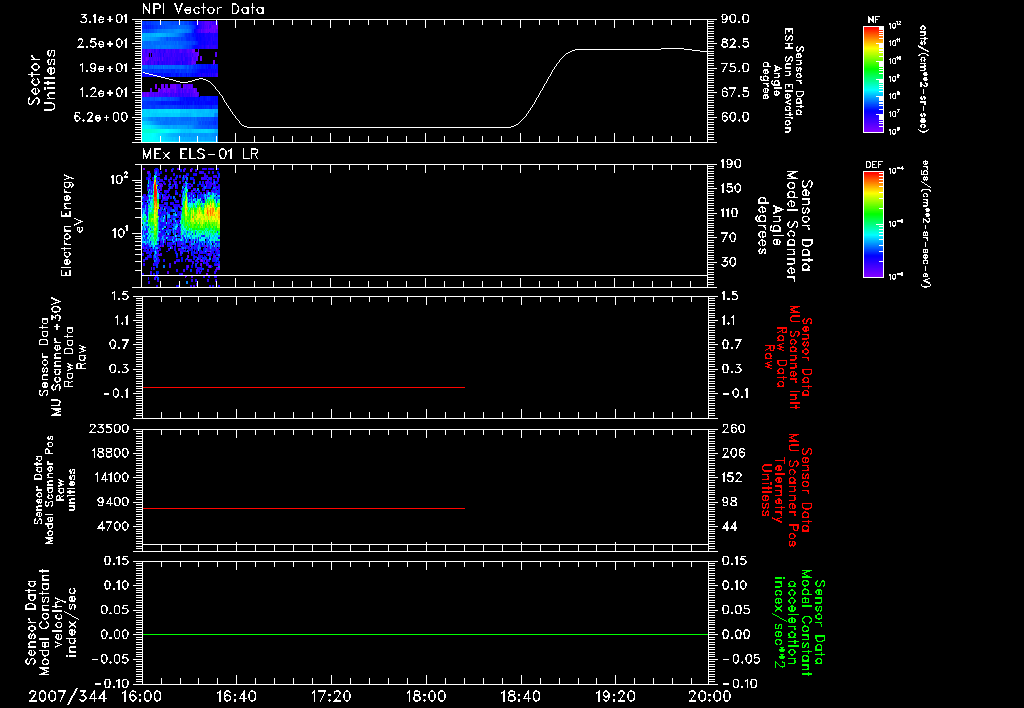Click the '9400' scanner position tick label
The width and height of the screenshot is (1024, 708).
tap(112, 502)
